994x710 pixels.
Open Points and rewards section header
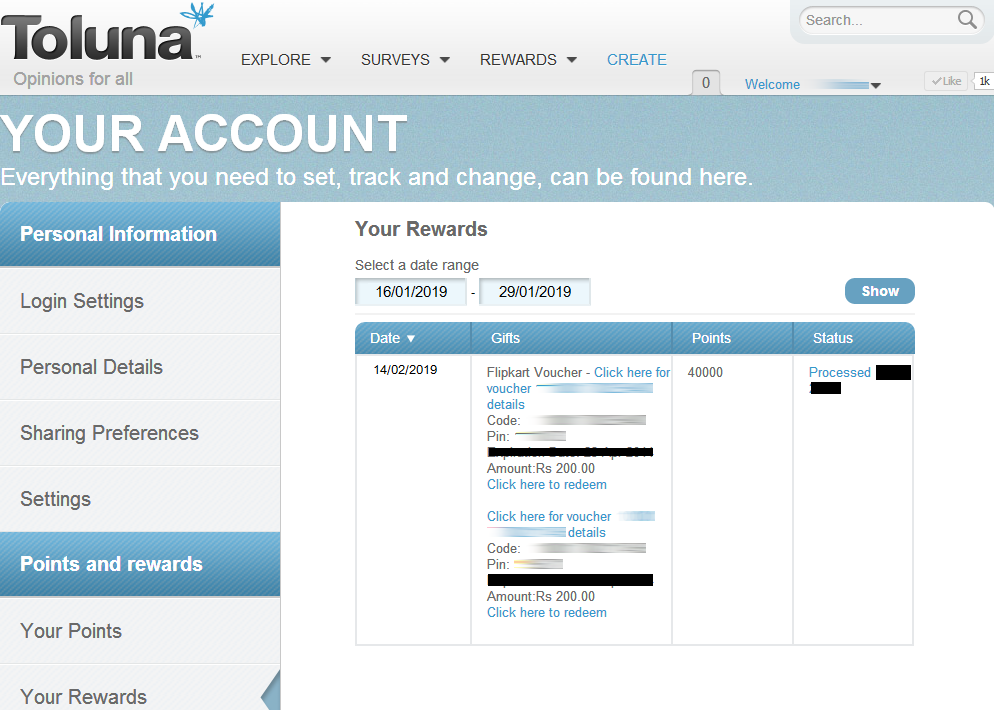coord(140,564)
